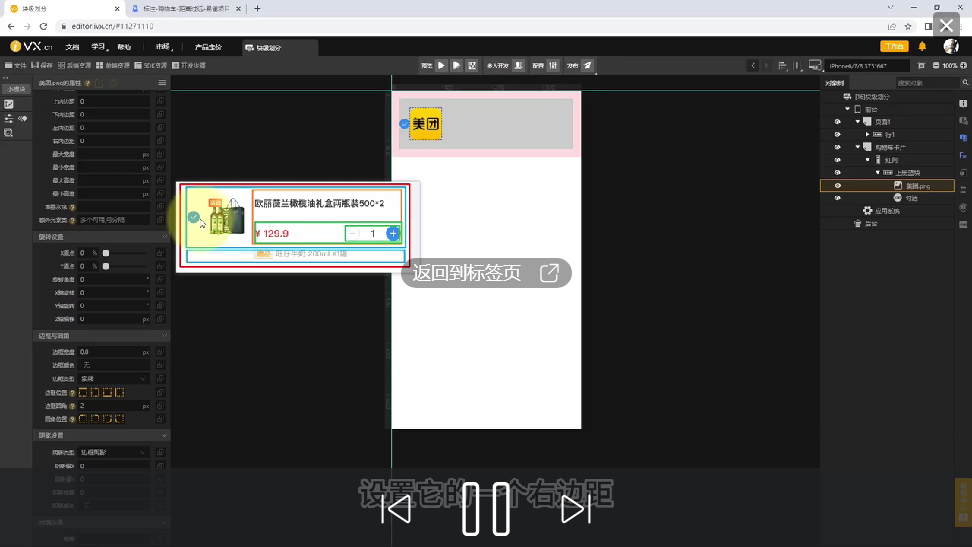
Task: Zoom in with the plus icon
Action: 963,65
